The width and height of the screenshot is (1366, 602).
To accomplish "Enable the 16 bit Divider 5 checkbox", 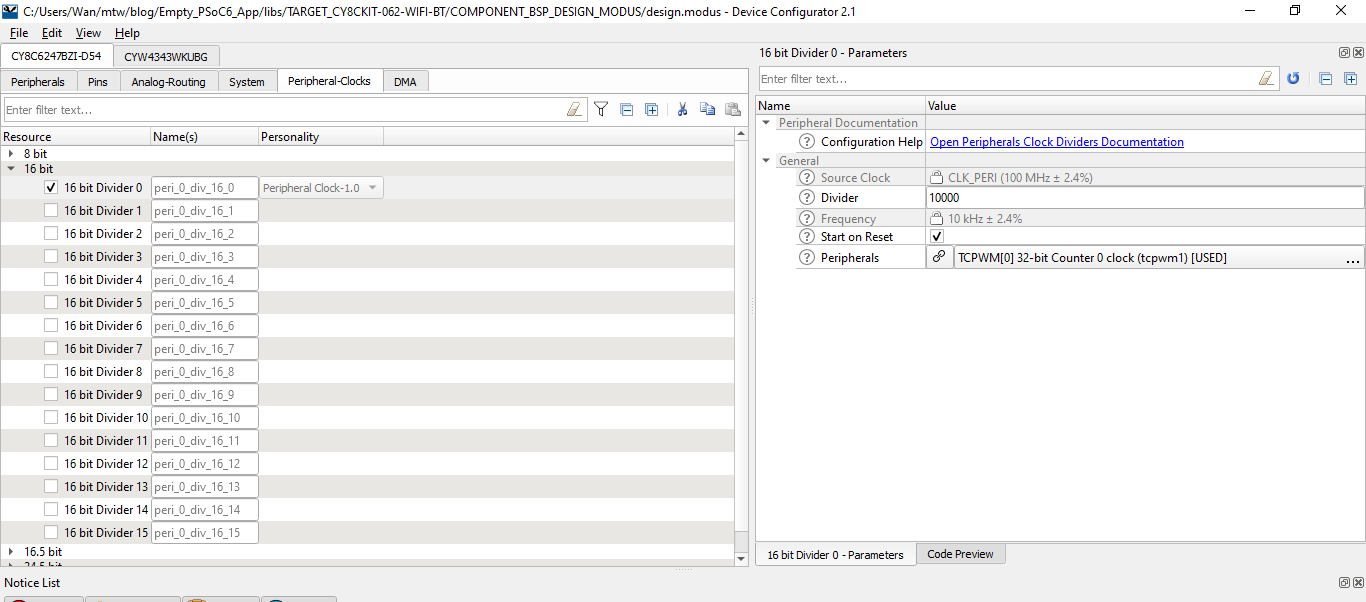I will click(51, 303).
